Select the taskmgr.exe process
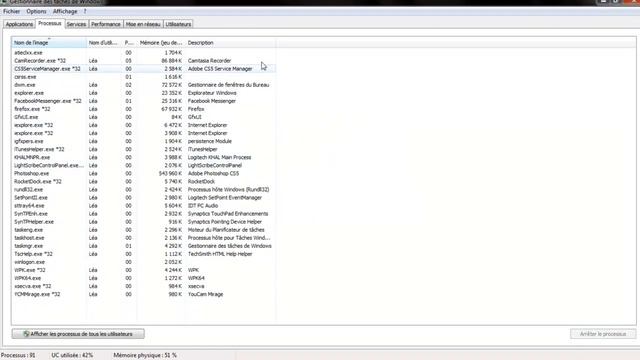The image size is (640, 360). tap(144, 246)
